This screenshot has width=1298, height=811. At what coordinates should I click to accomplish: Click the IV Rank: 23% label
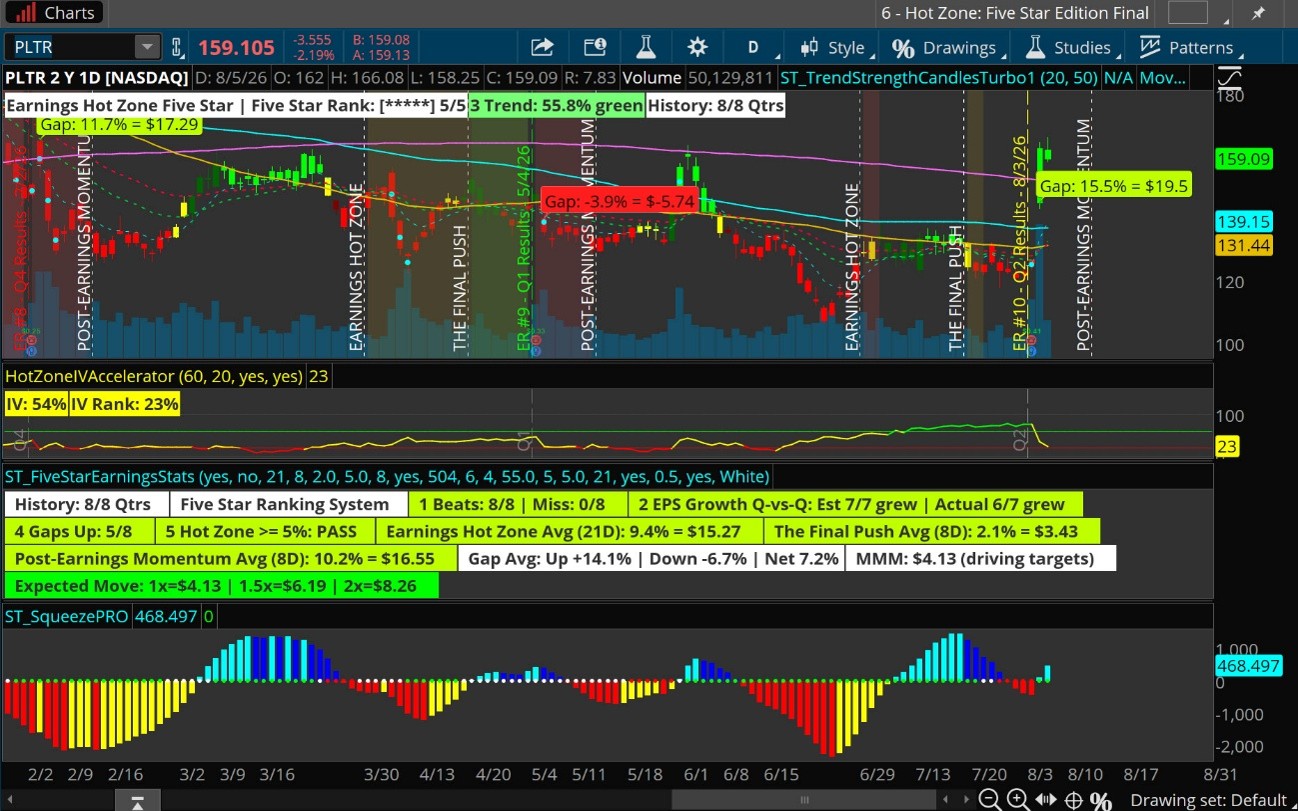[x=125, y=404]
